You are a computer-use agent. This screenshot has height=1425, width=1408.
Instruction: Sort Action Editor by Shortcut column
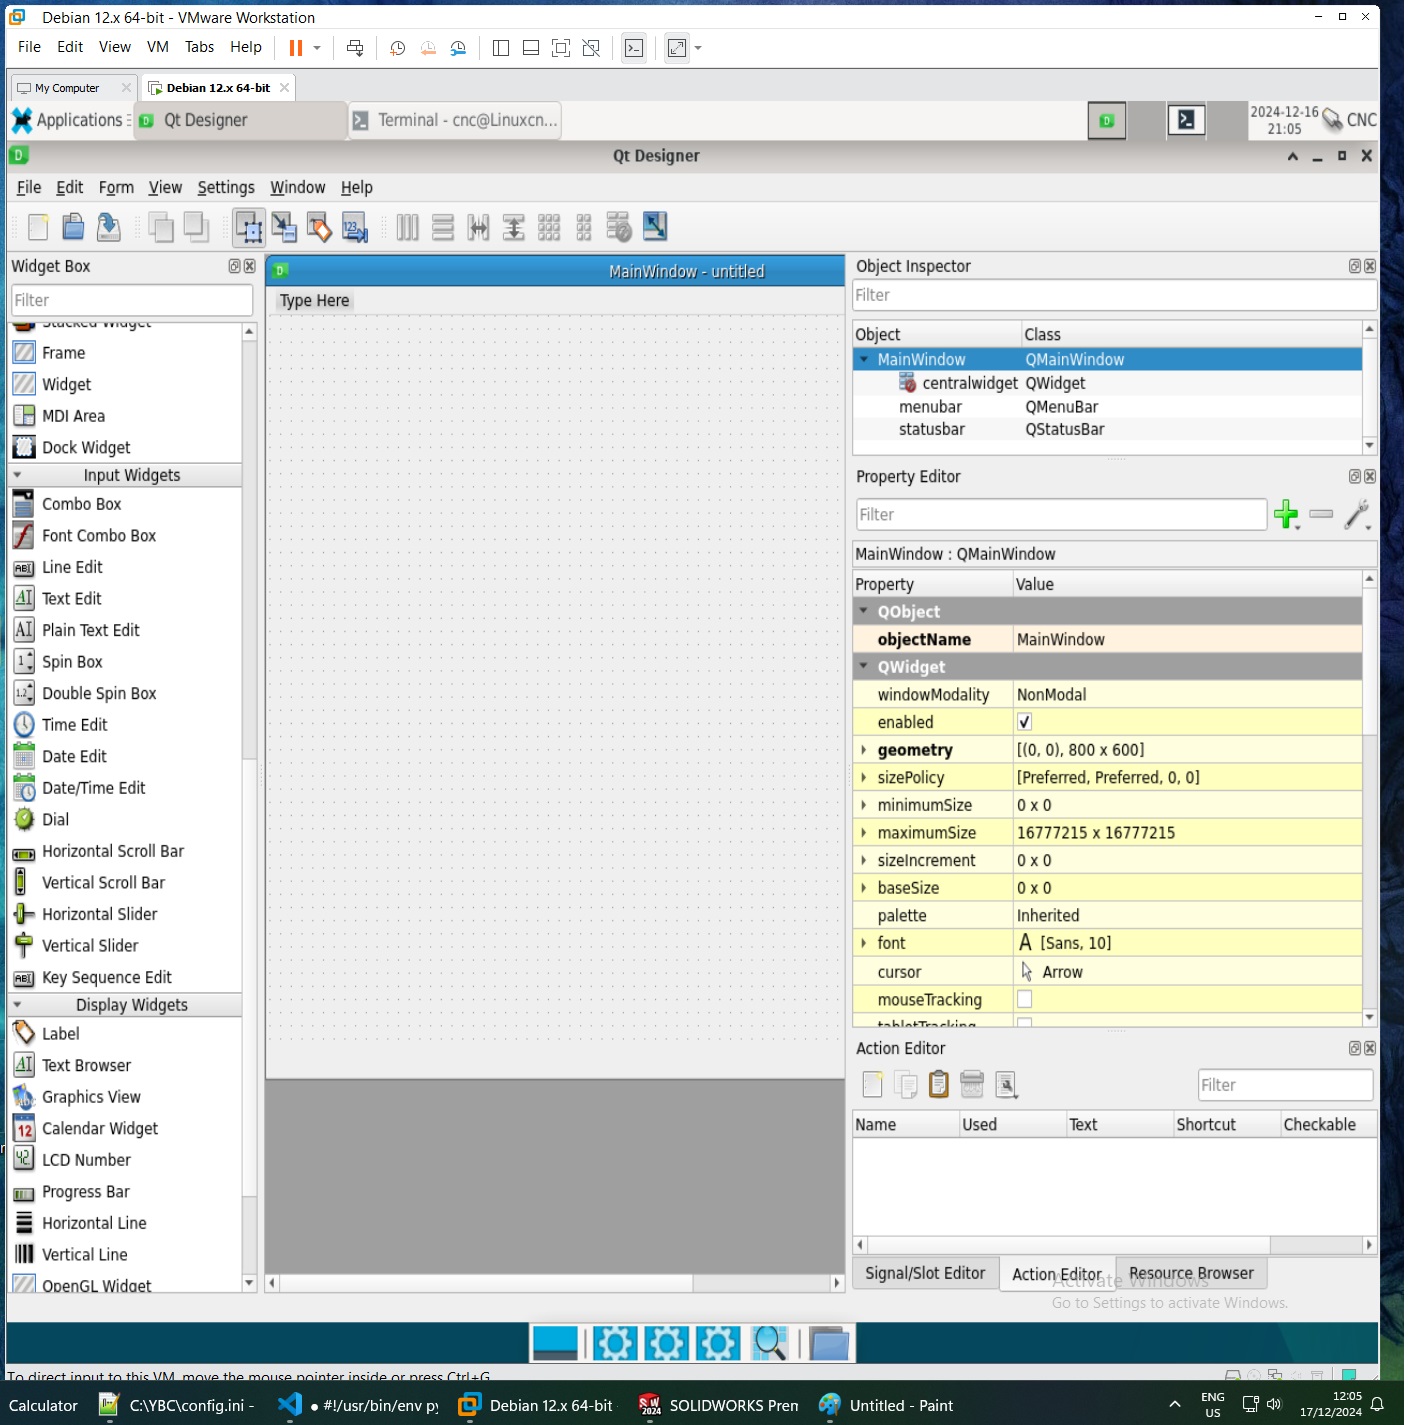coord(1226,1124)
